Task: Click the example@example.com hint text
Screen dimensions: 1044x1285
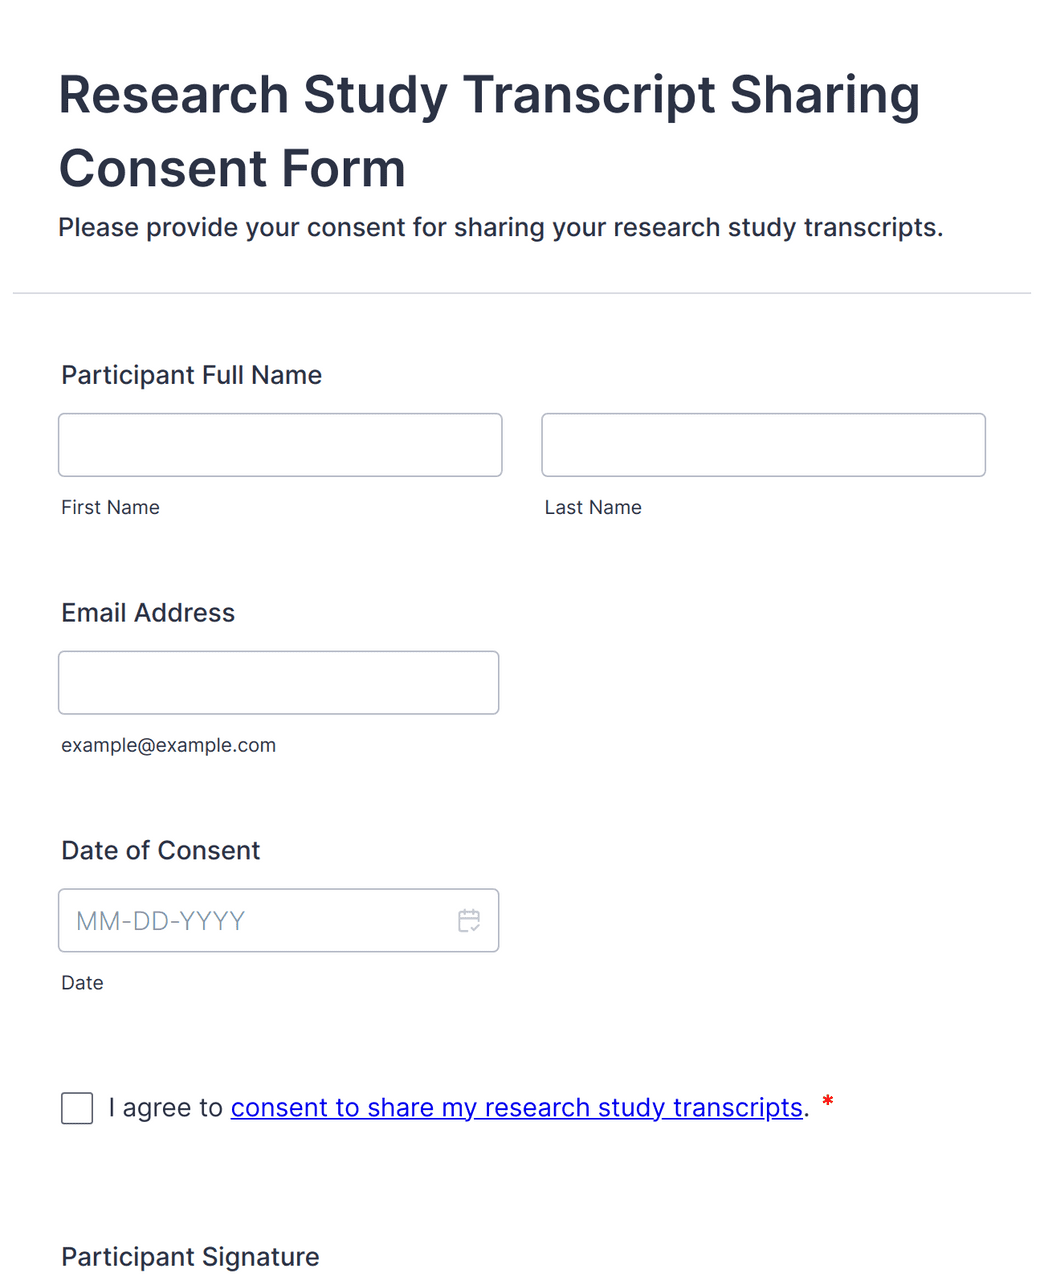Action: (x=168, y=746)
